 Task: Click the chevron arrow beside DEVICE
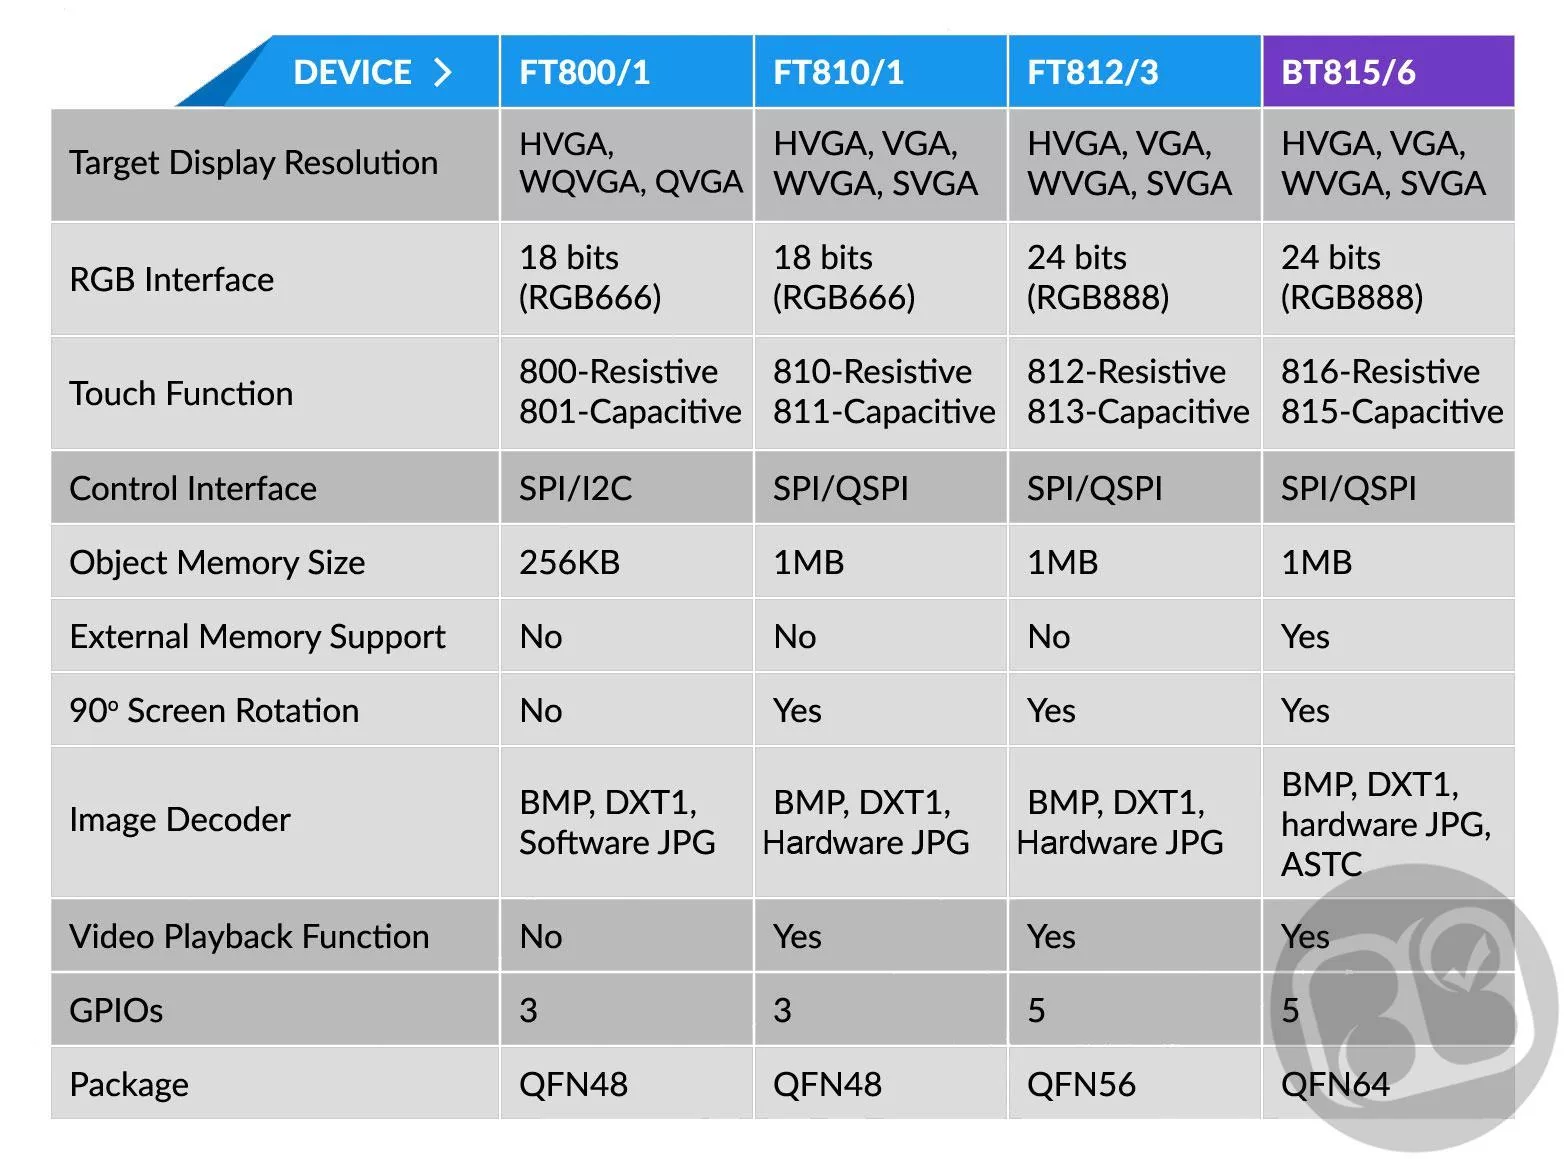tap(442, 72)
